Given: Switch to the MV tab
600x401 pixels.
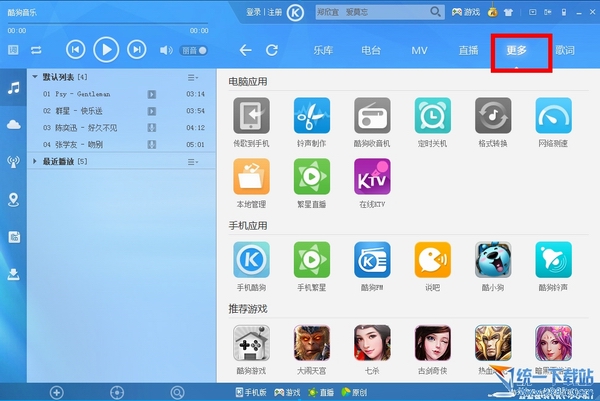Looking at the screenshot, I should 419,51.
